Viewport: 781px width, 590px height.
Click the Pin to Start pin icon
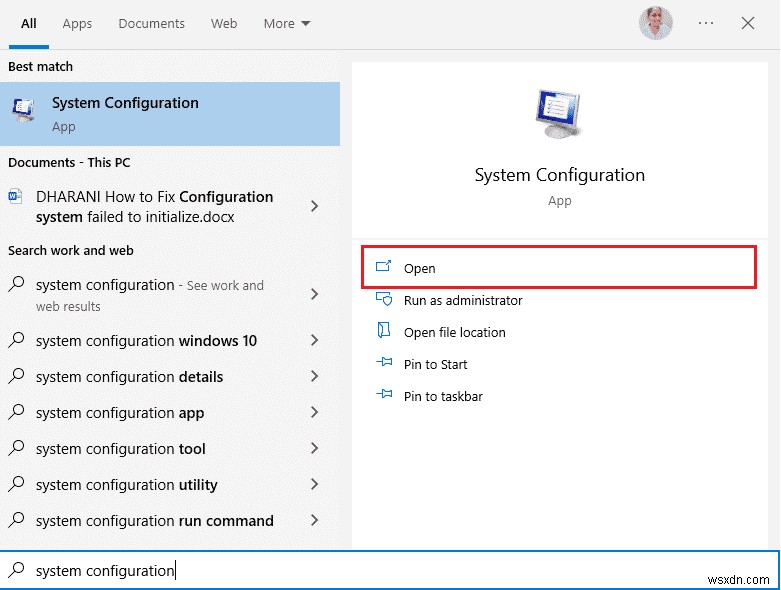pyautogui.click(x=383, y=364)
